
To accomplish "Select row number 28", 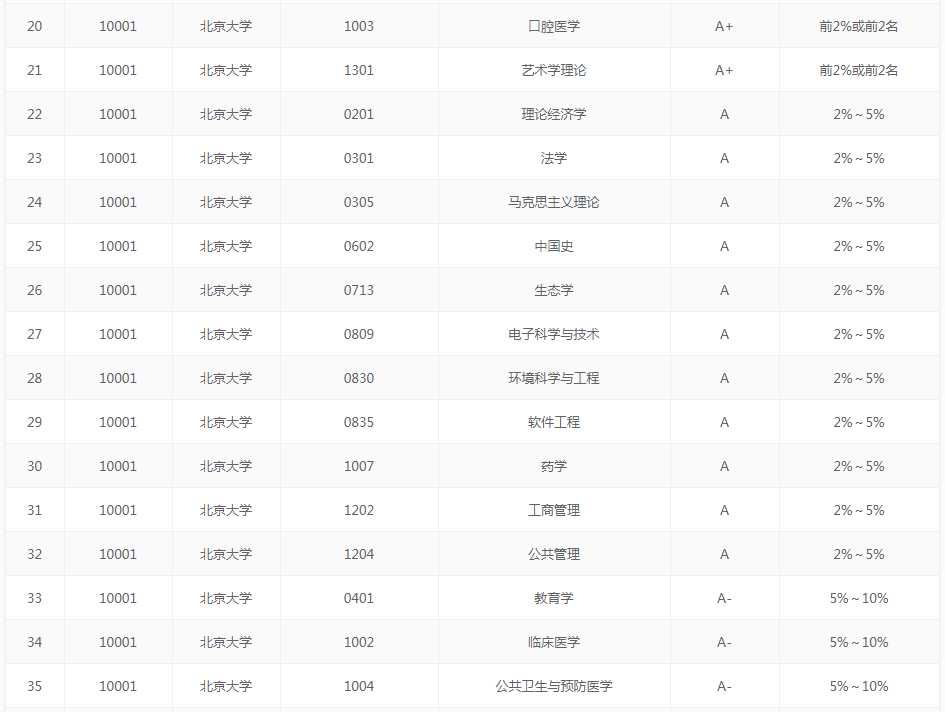I will pyautogui.click(x=34, y=378).
